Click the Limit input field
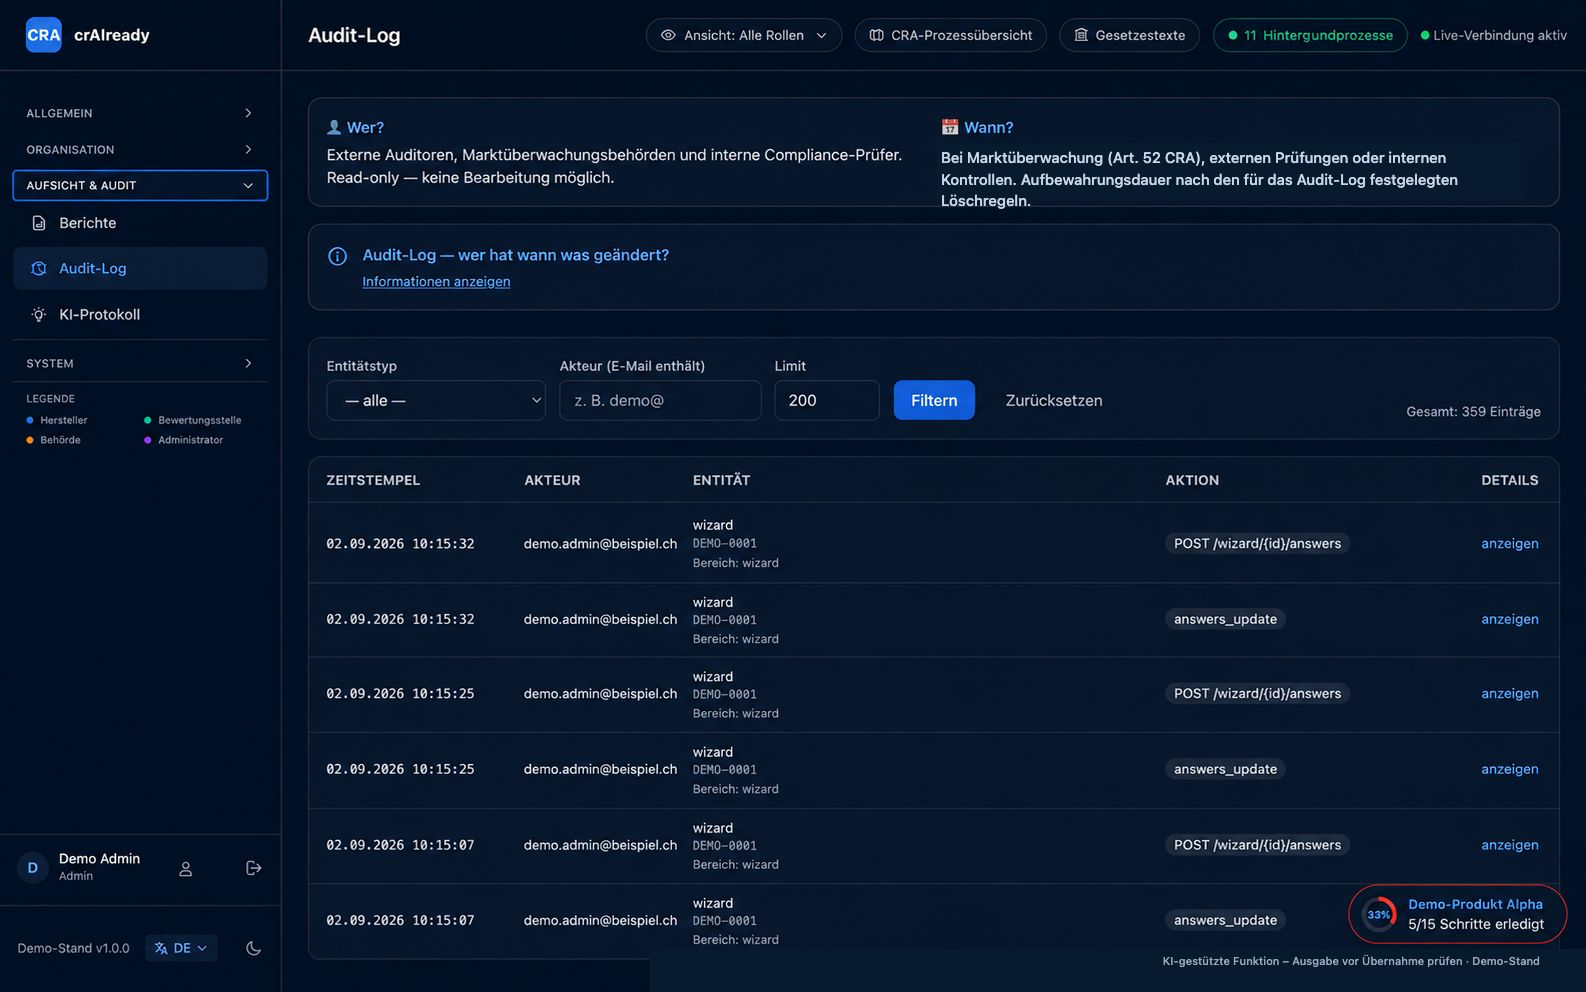This screenshot has width=1586, height=992. (x=827, y=400)
